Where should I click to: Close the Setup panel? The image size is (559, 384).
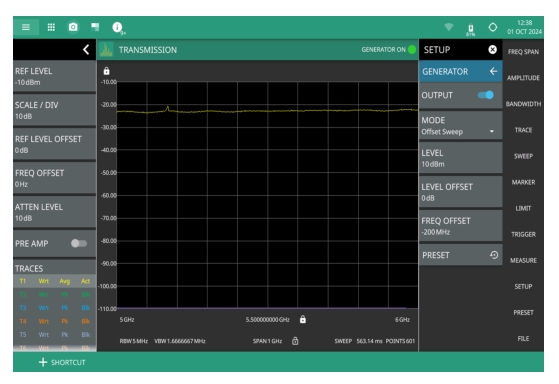[x=492, y=50]
